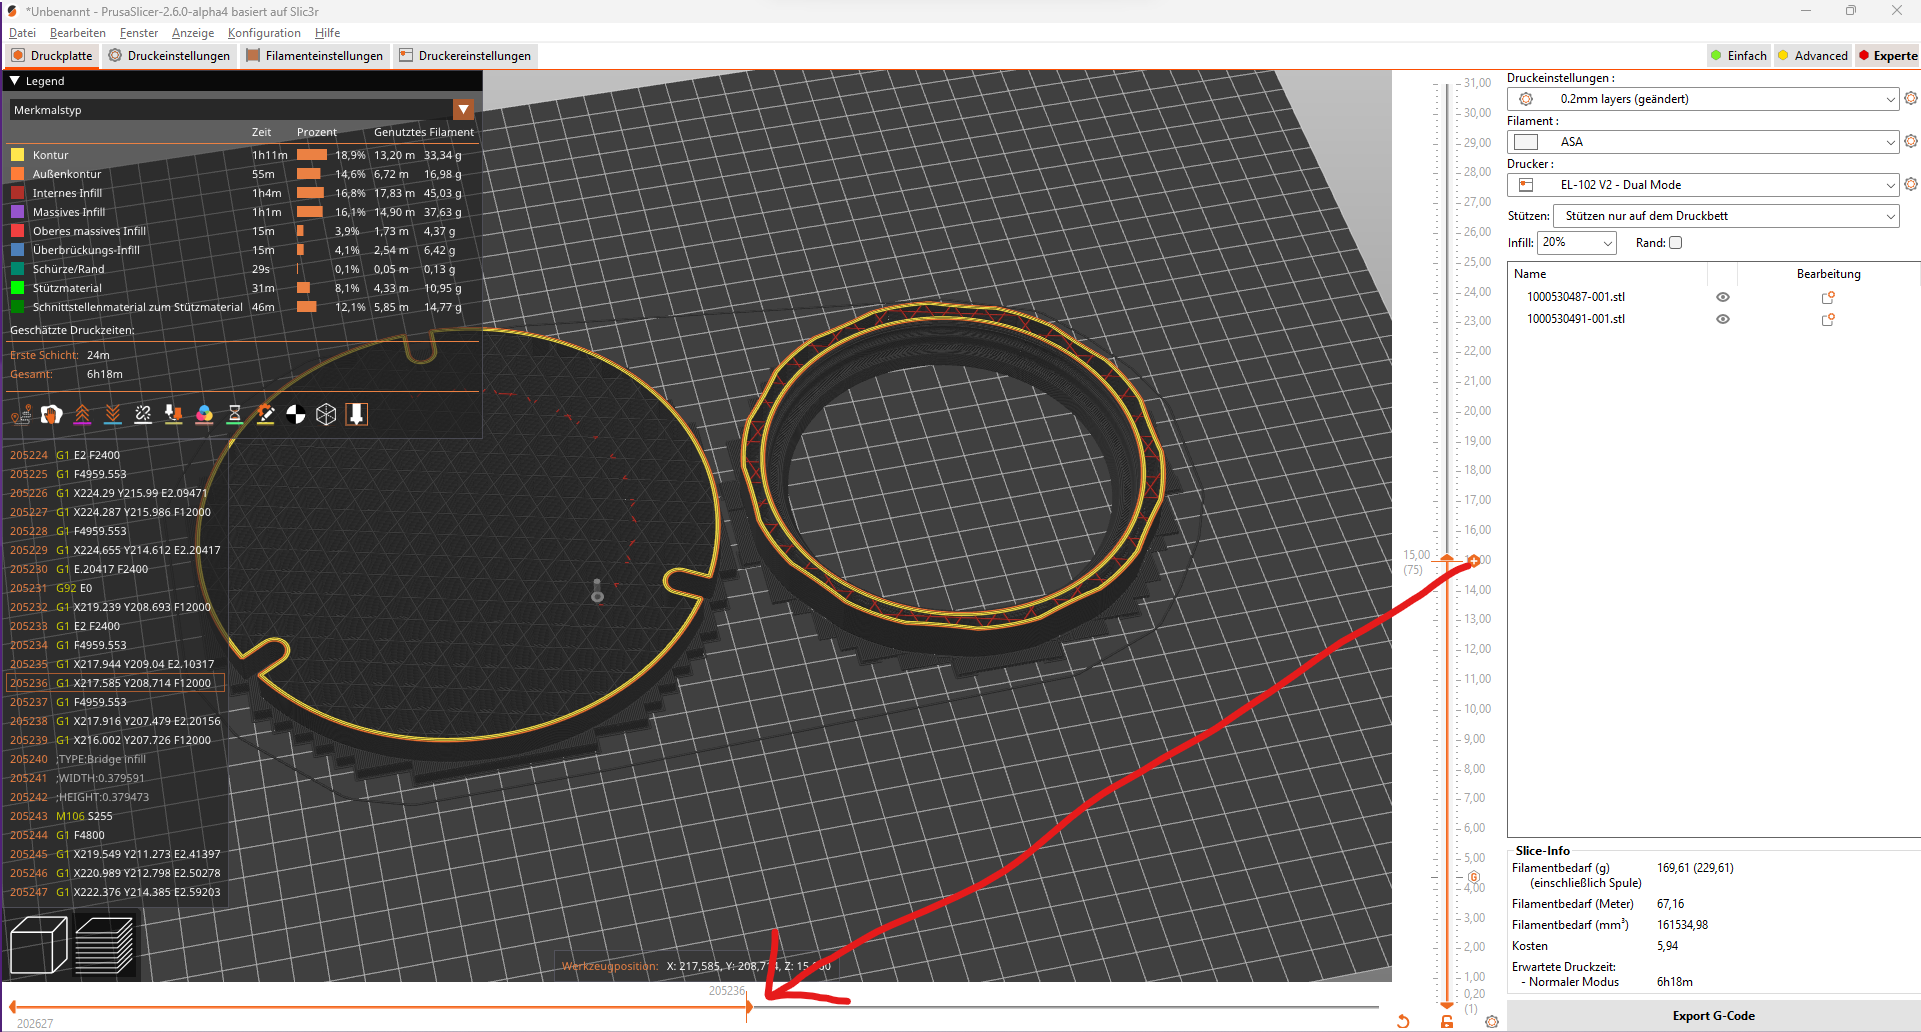
Task: Switch to 3D editor view cube icon
Action: (38, 944)
